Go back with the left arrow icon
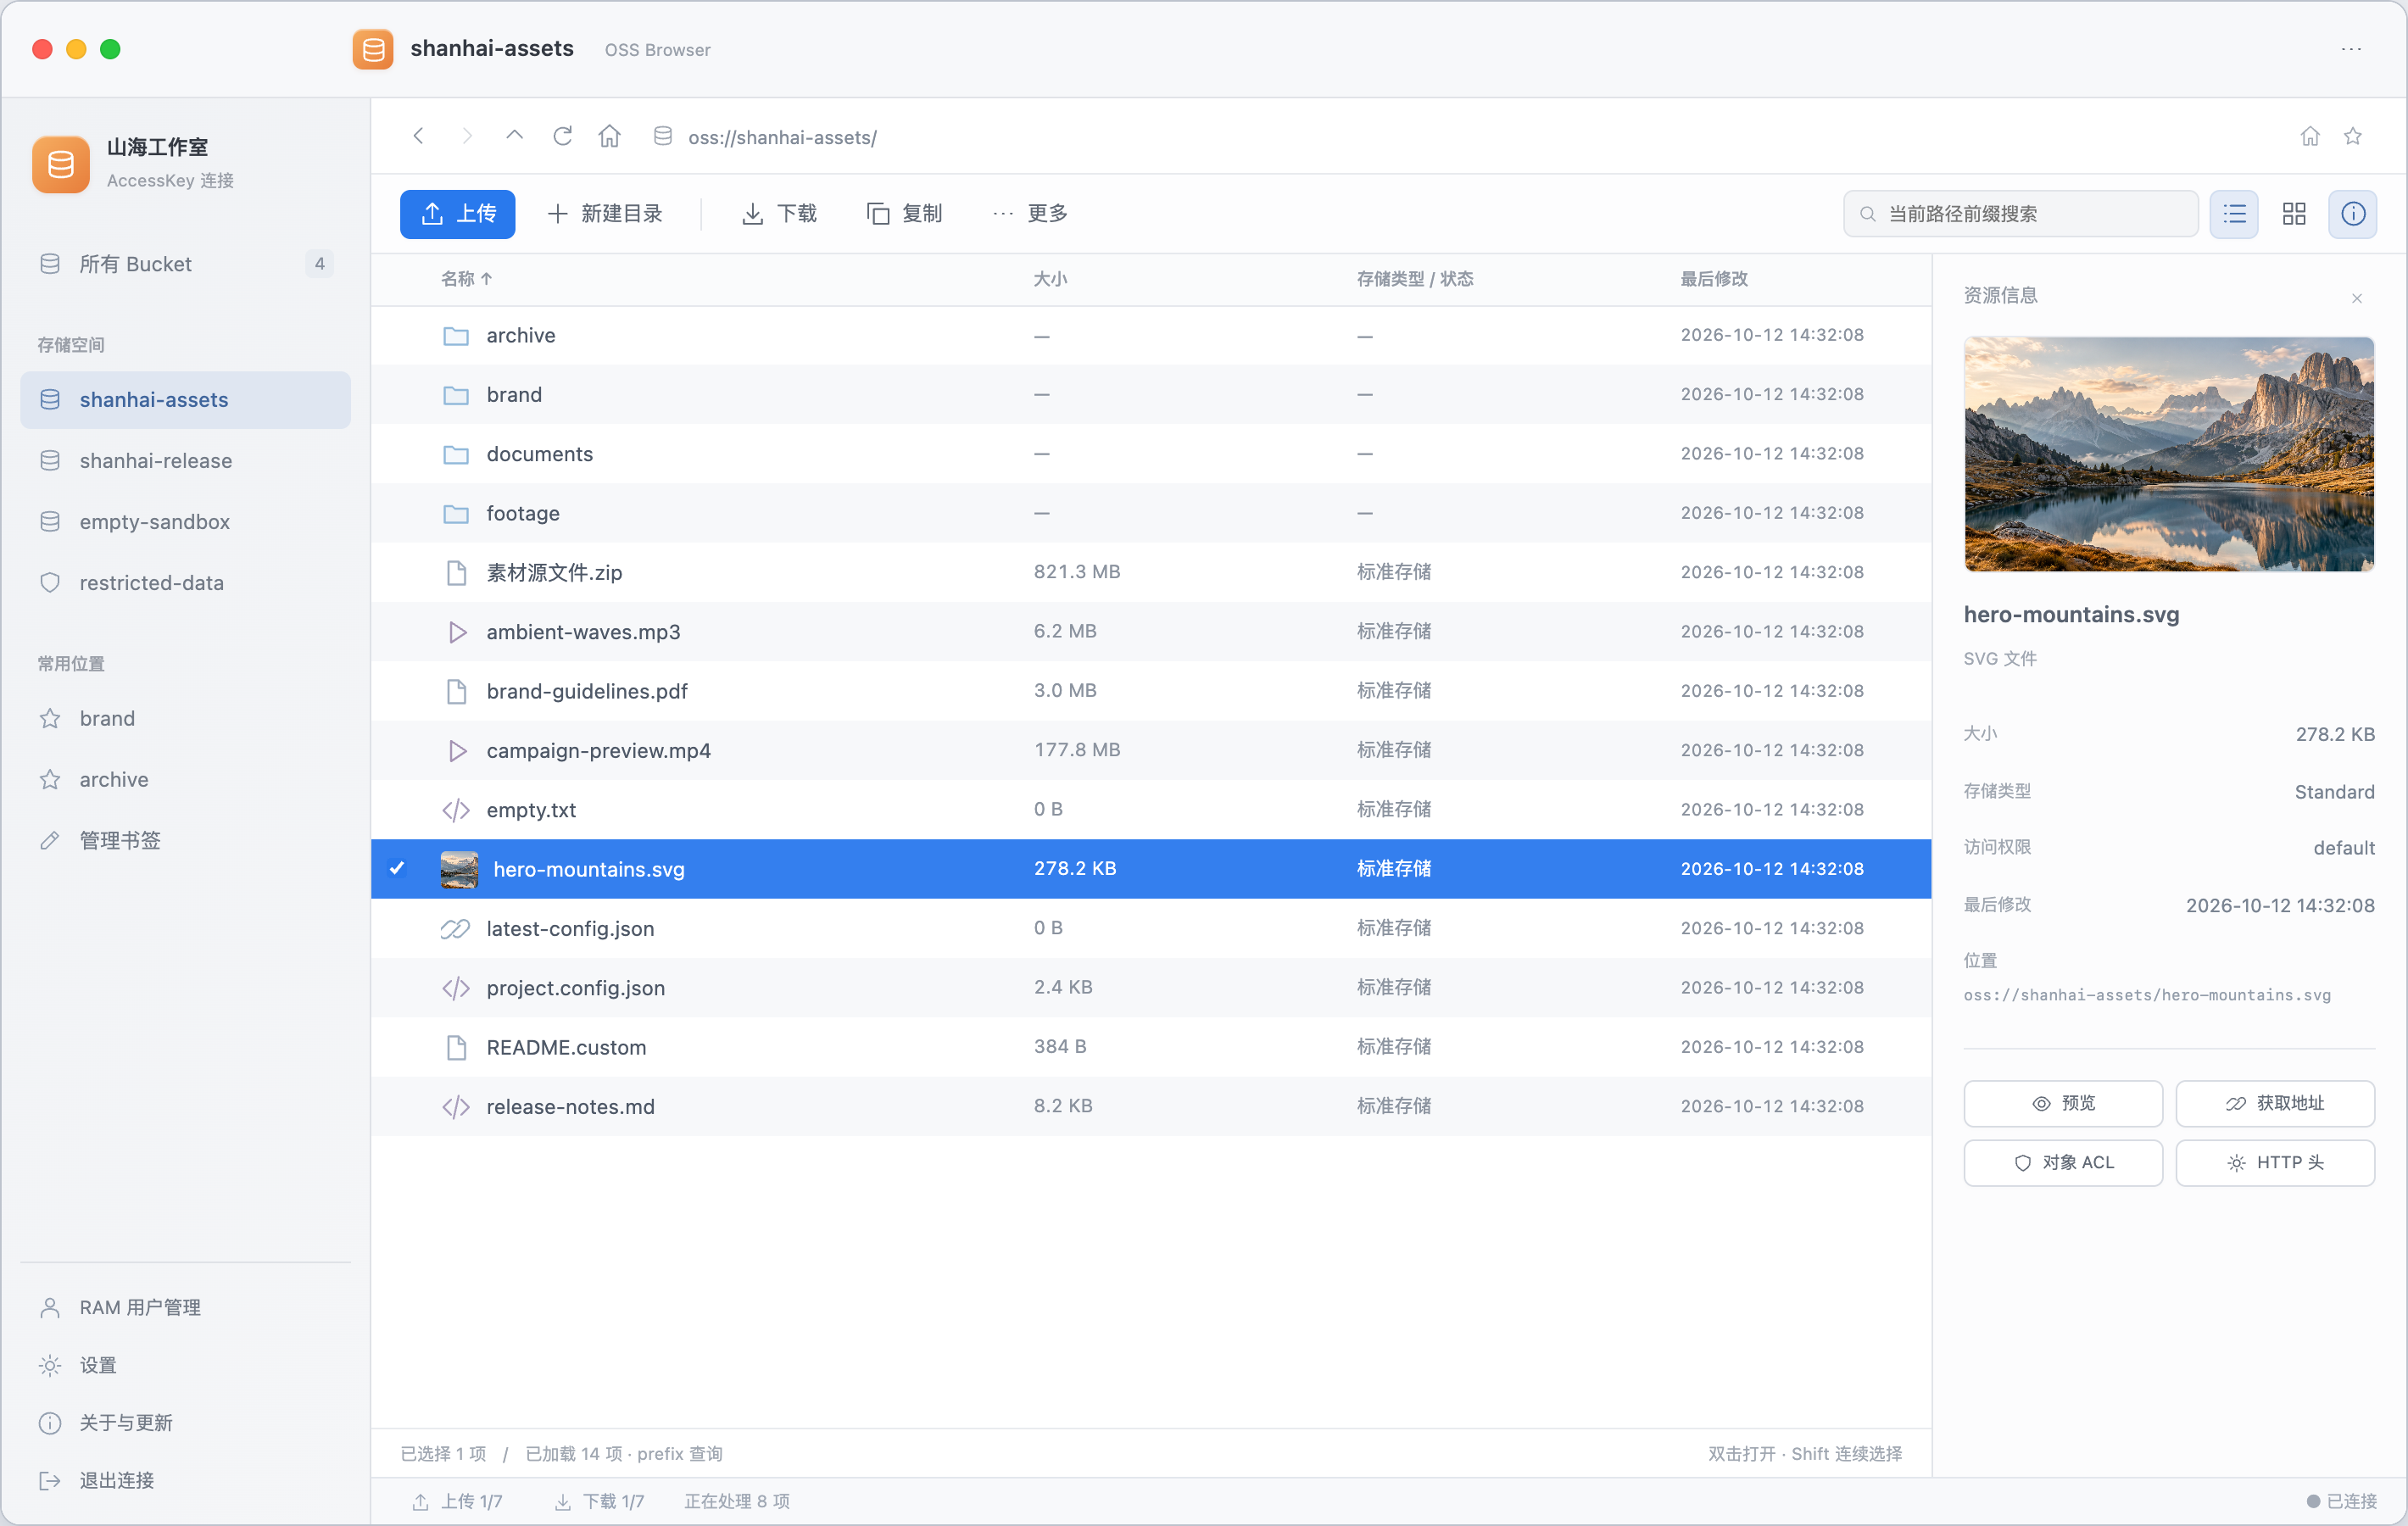The height and width of the screenshot is (1526, 2408). tap(419, 136)
